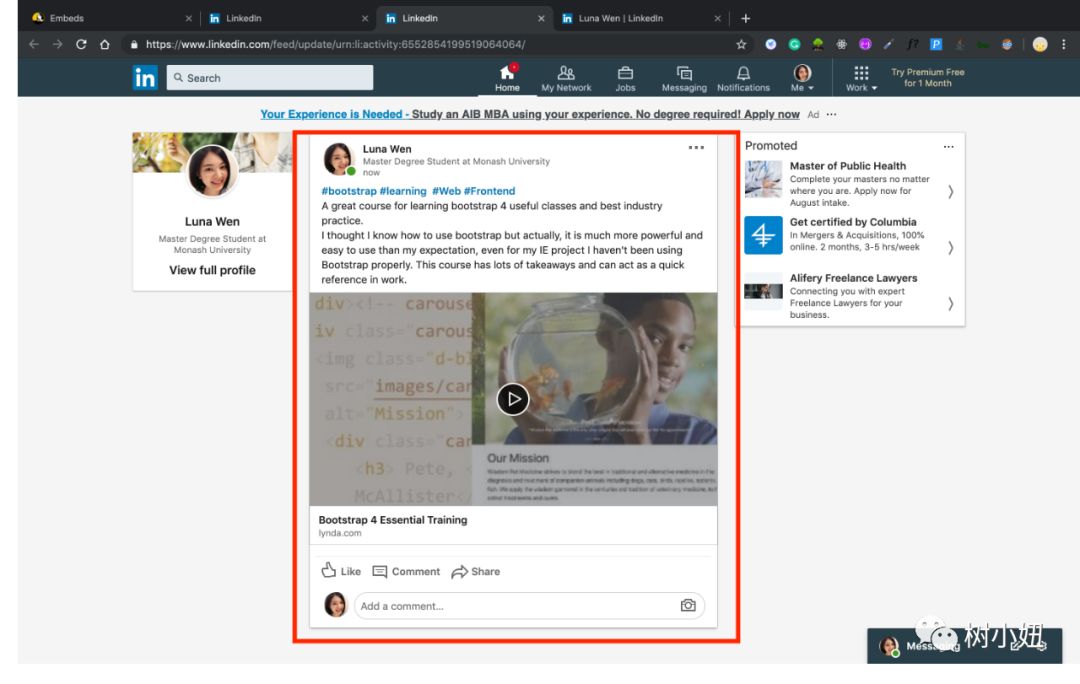
Task: Click the #learning hashtag
Action: pos(403,191)
